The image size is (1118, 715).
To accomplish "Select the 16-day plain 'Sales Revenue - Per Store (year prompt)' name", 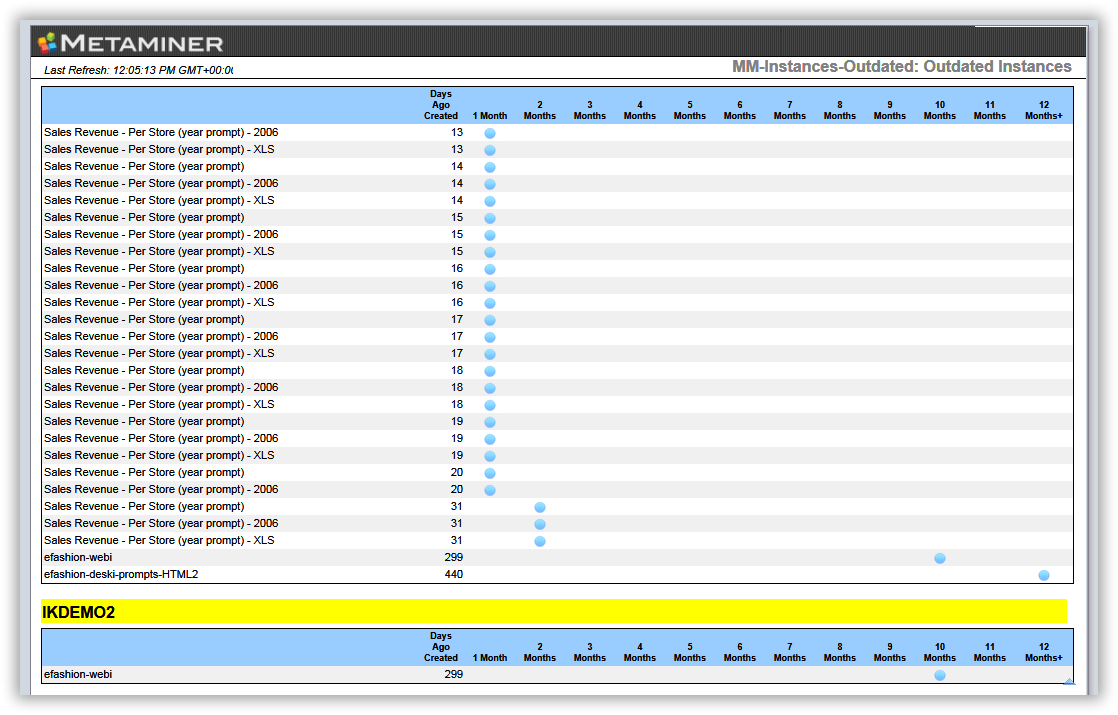I will pyautogui.click(x=144, y=269).
